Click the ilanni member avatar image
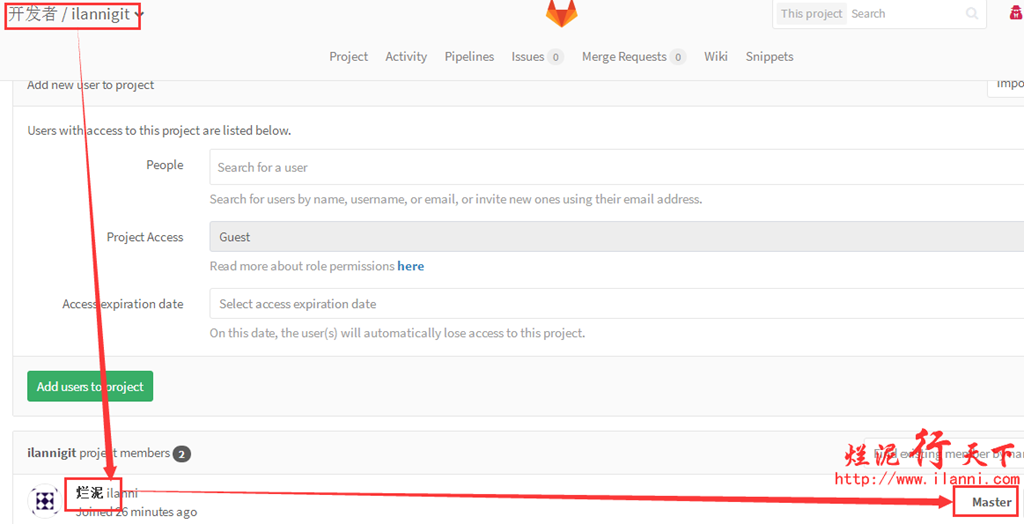1024x524 pixels. tap(44, 500)
